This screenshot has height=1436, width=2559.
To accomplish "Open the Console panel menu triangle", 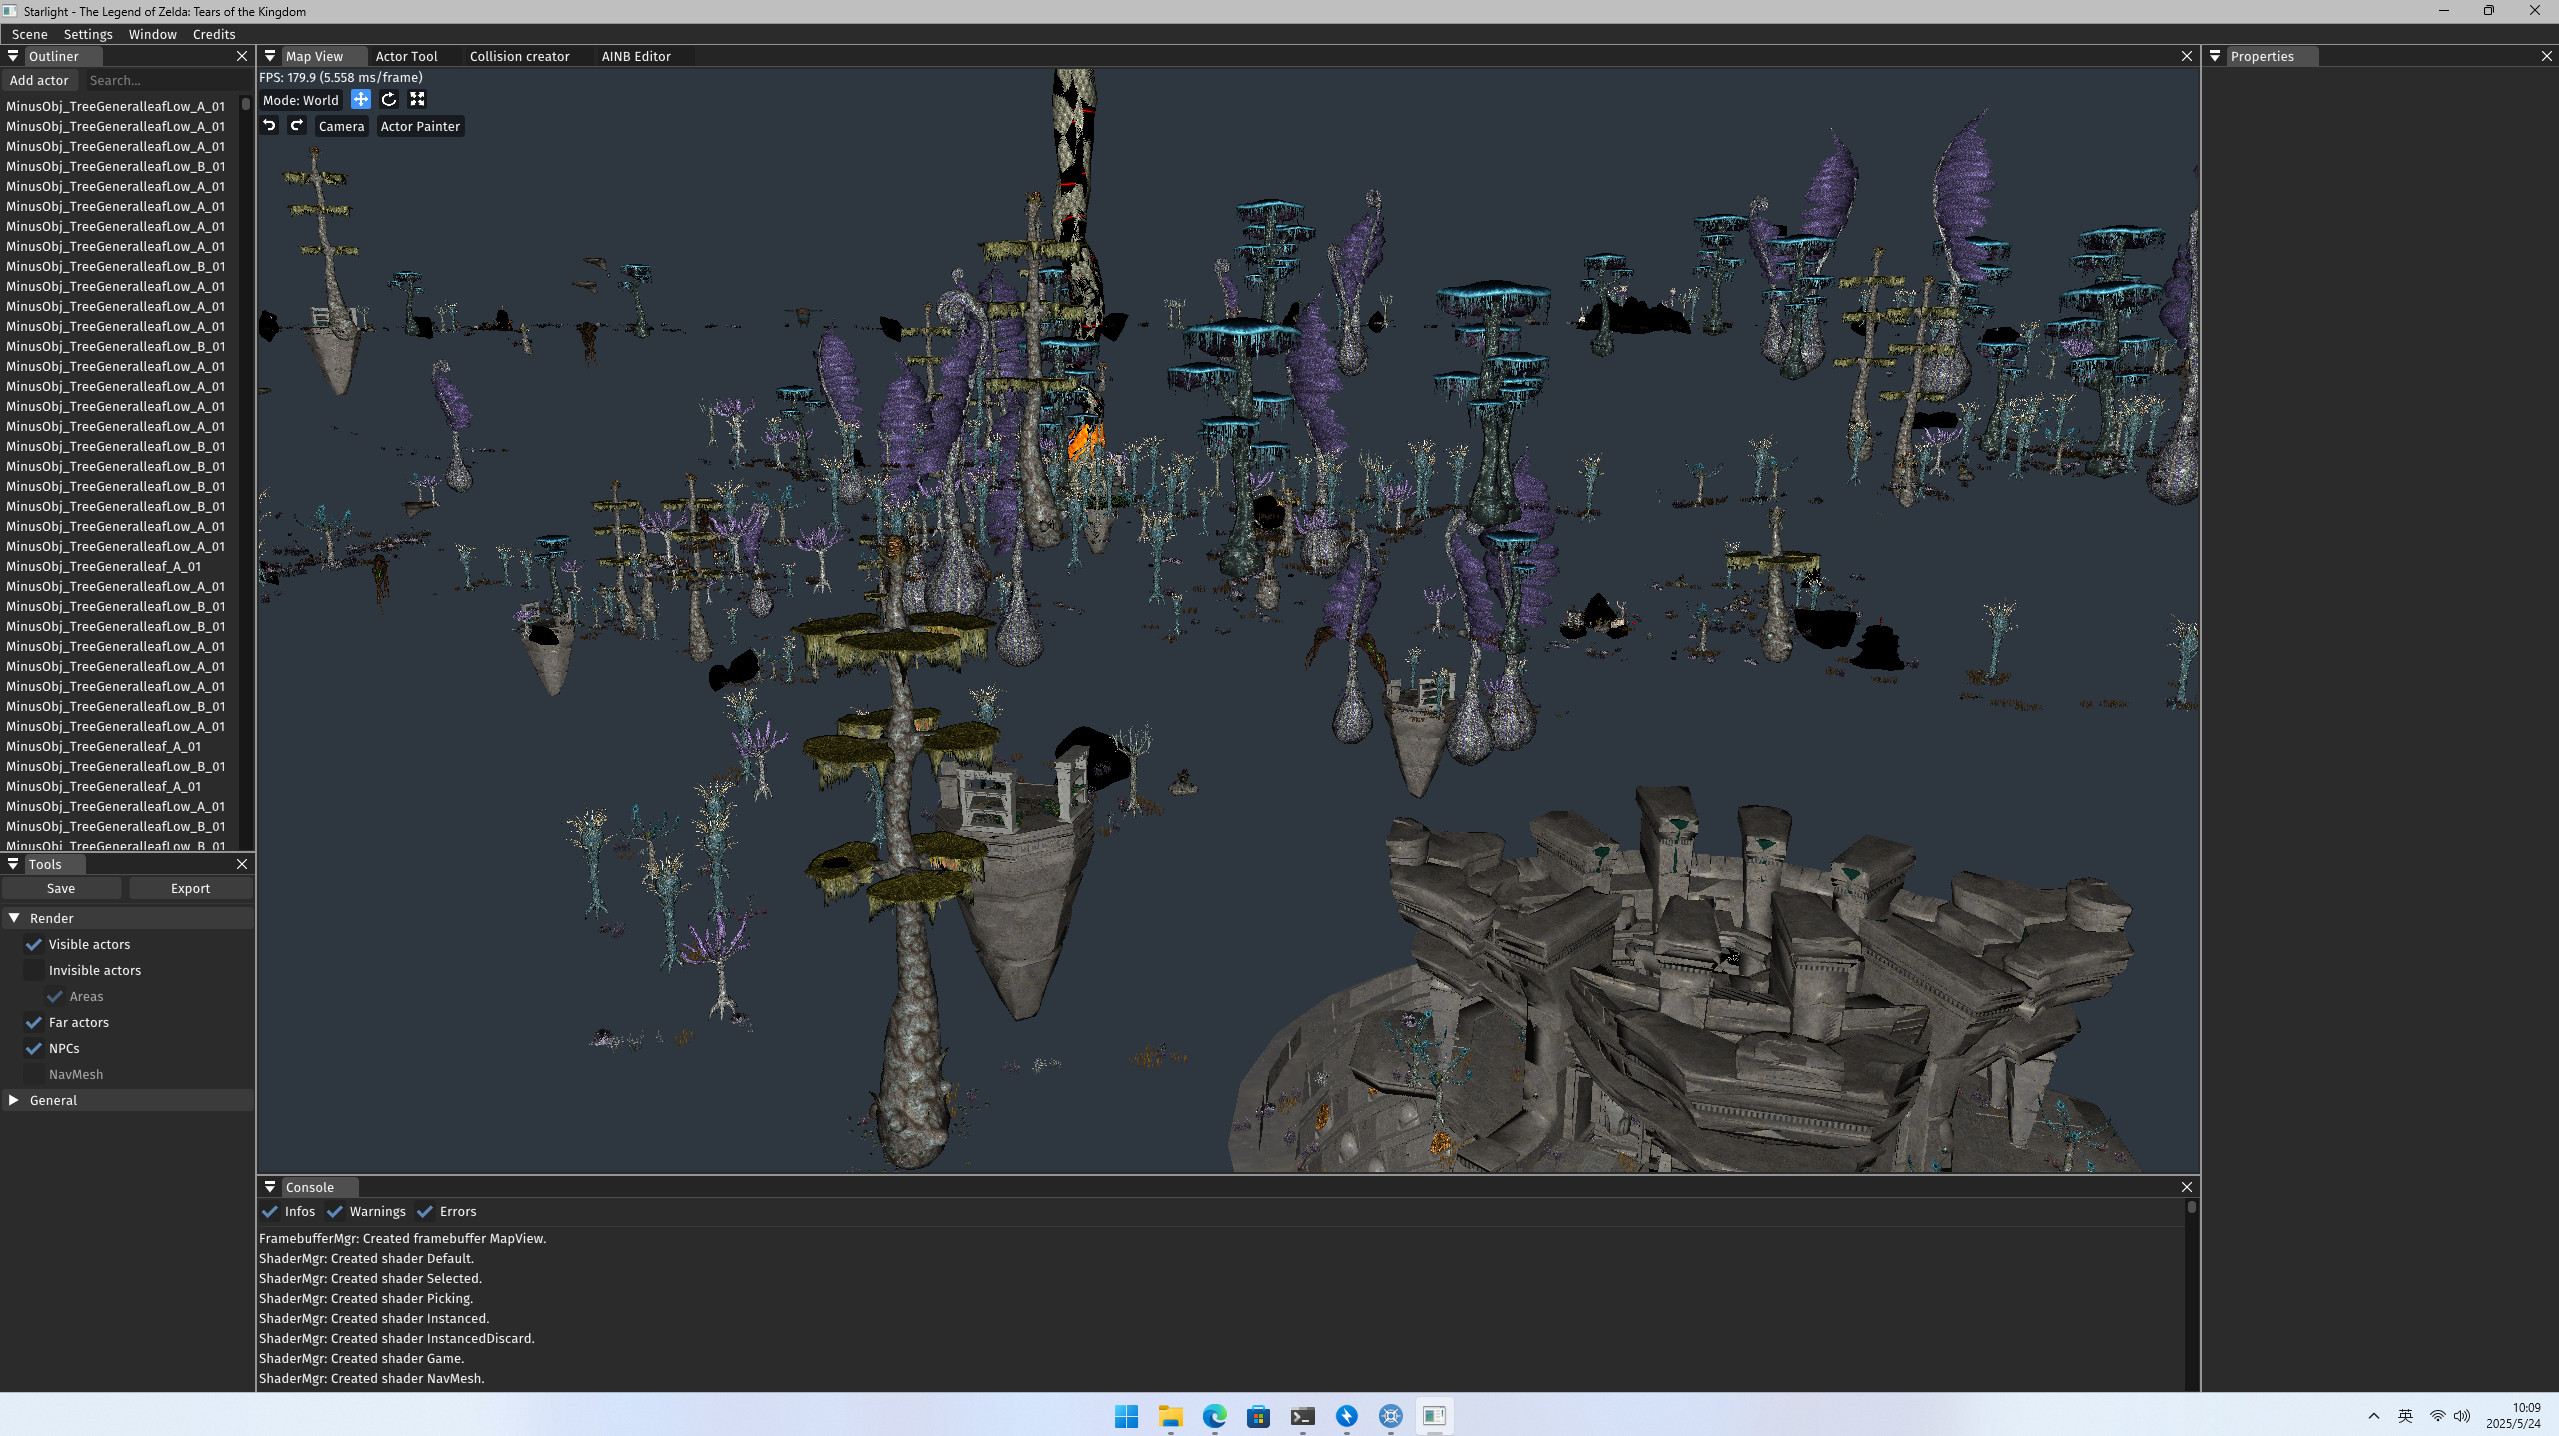I will pos(270,1187).
